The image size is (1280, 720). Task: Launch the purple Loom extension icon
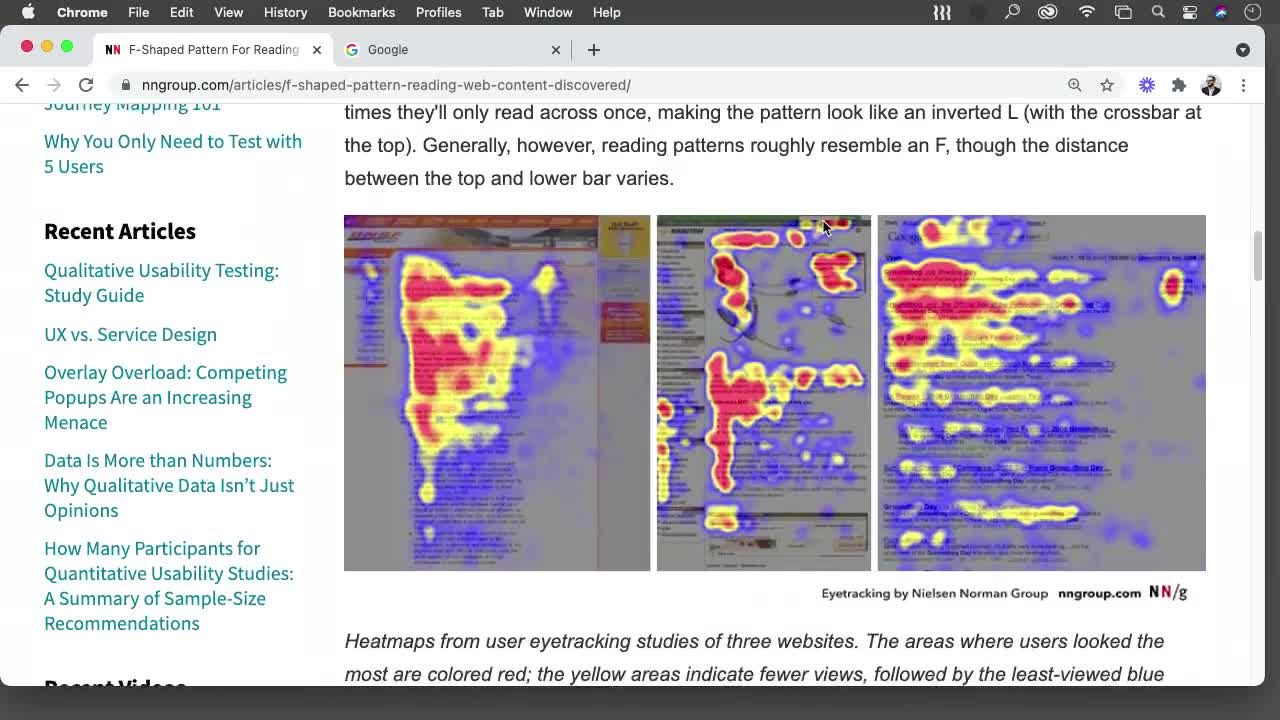(x=1147, y=85)
